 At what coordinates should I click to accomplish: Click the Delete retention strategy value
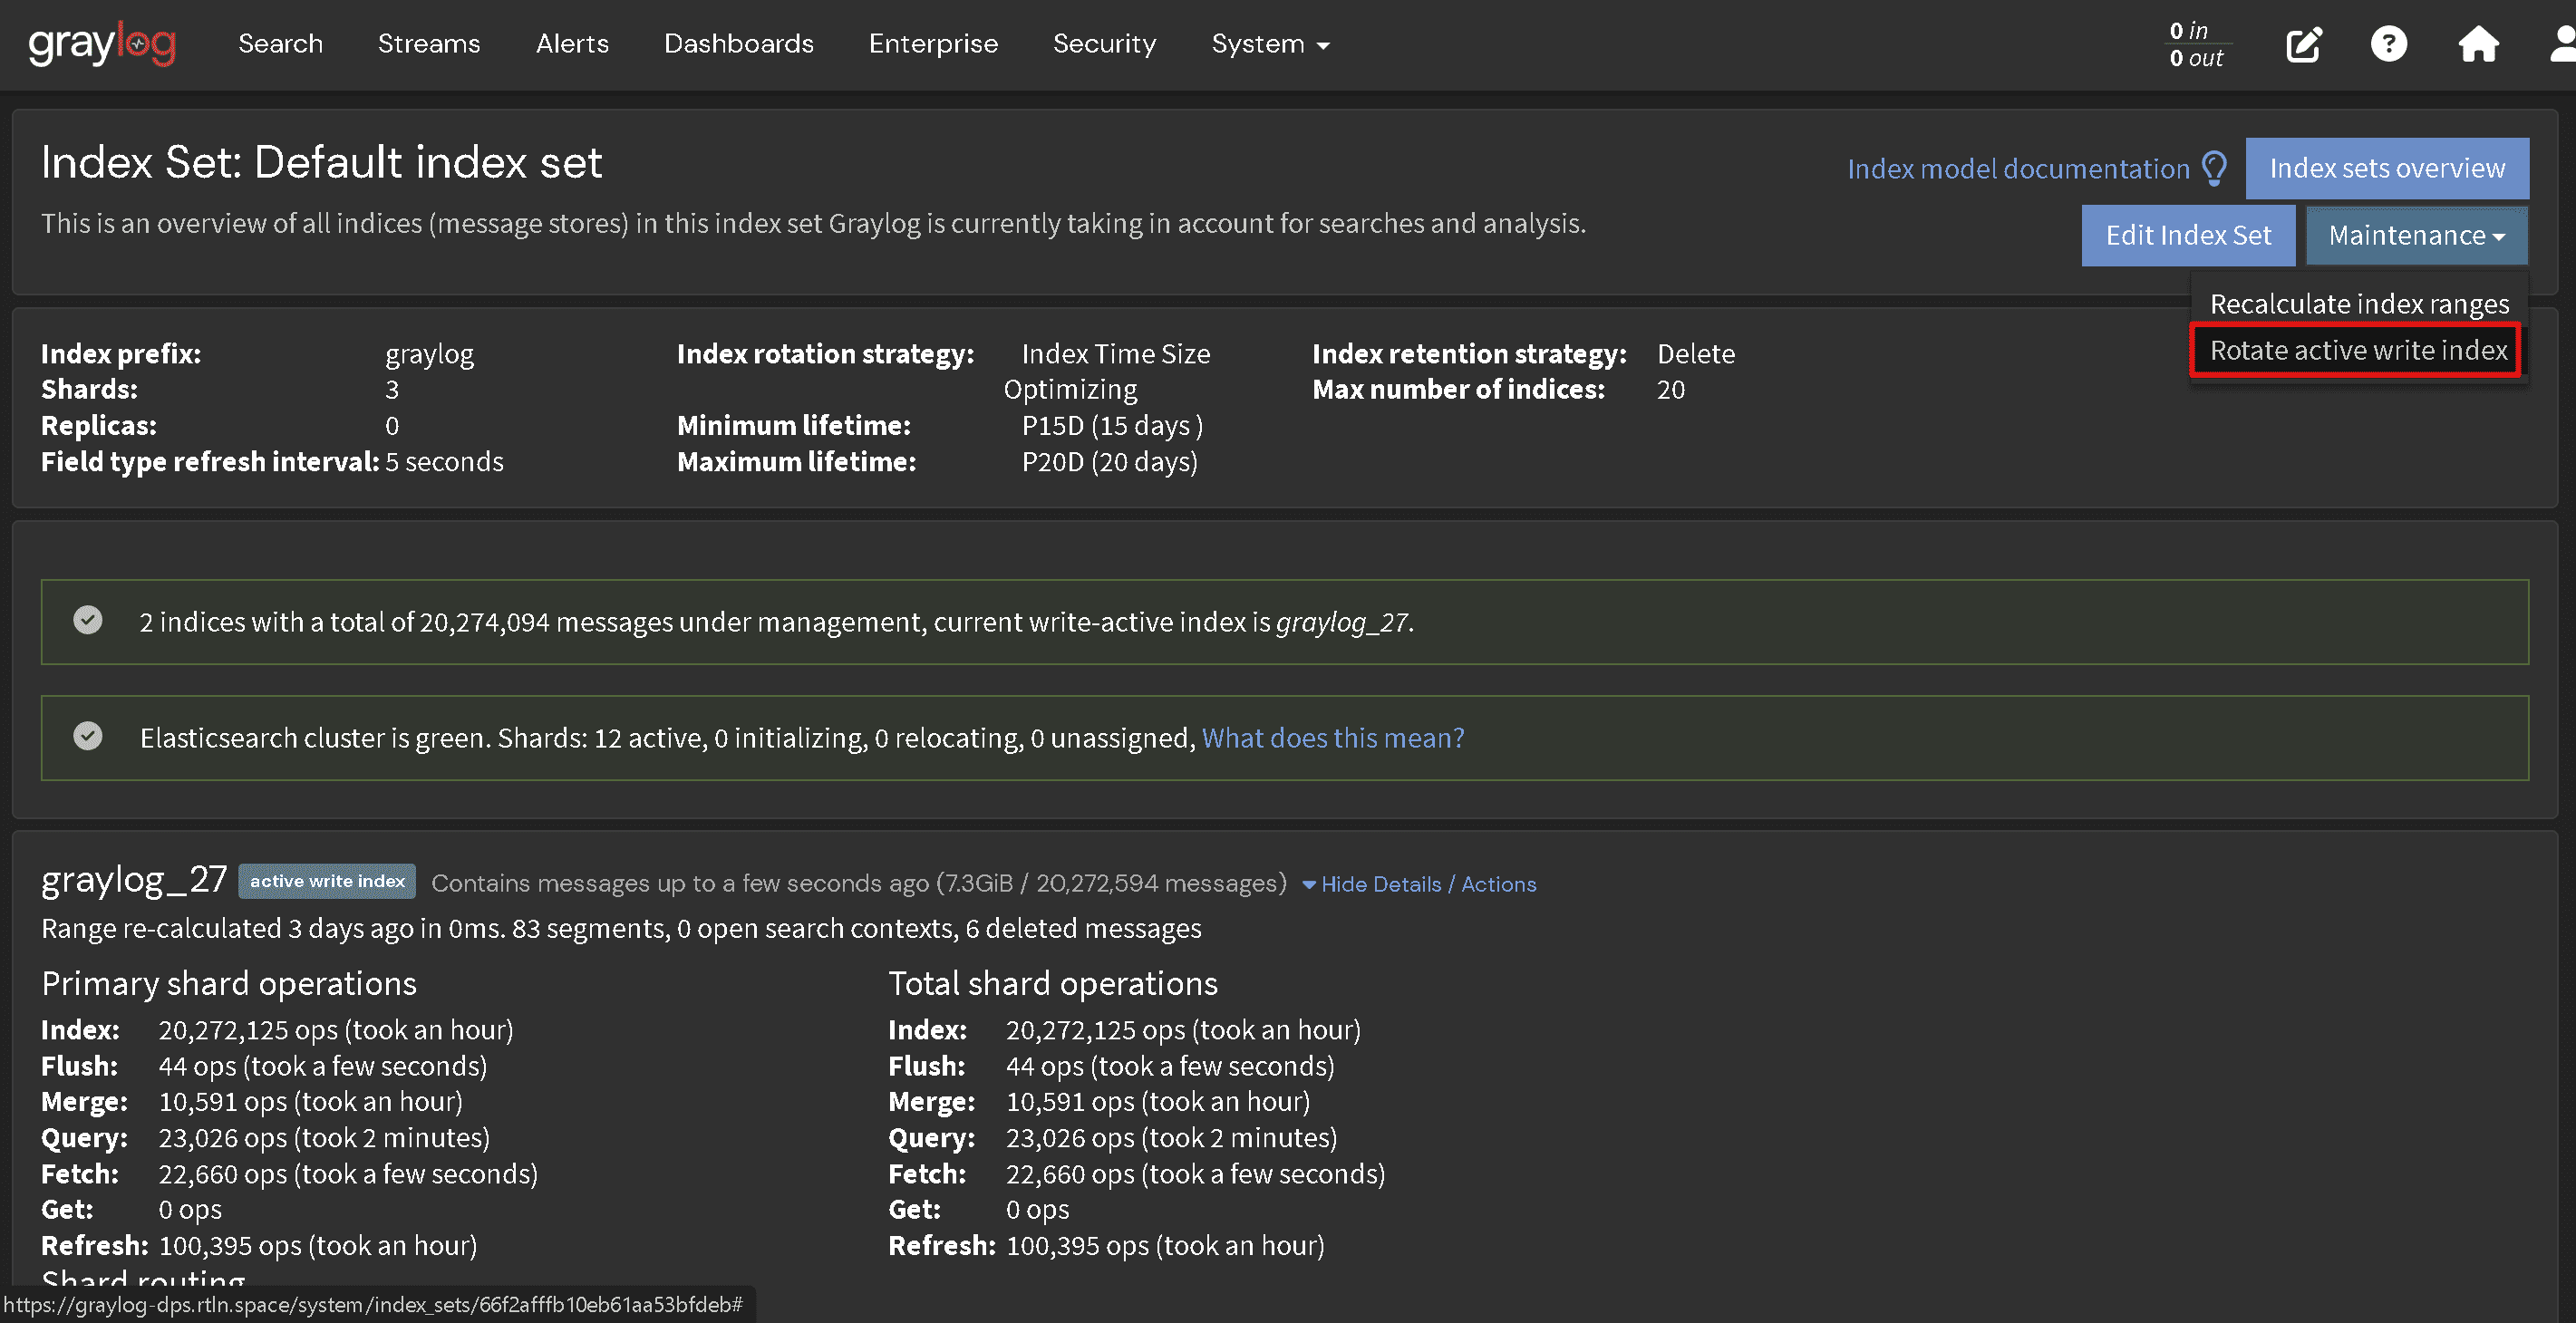[1695, 354]
